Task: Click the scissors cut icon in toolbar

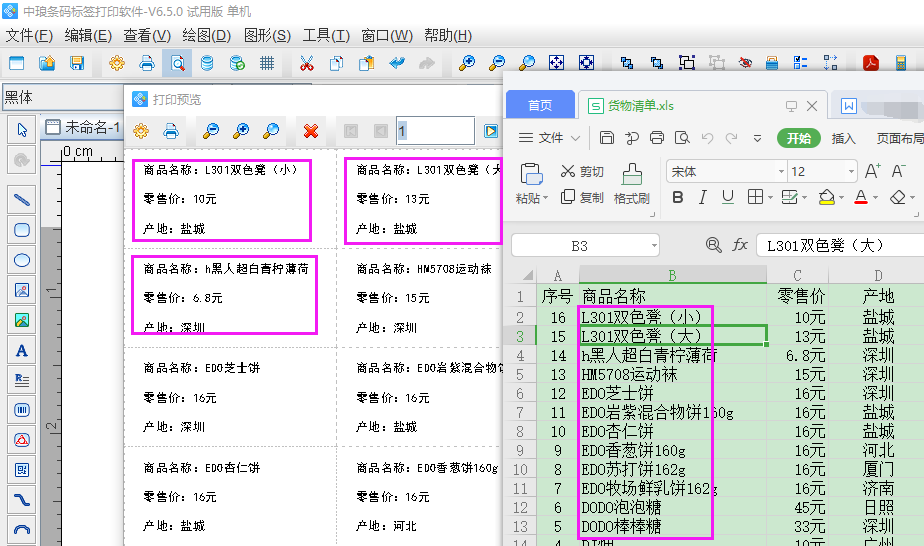Action: pos(306,64)
